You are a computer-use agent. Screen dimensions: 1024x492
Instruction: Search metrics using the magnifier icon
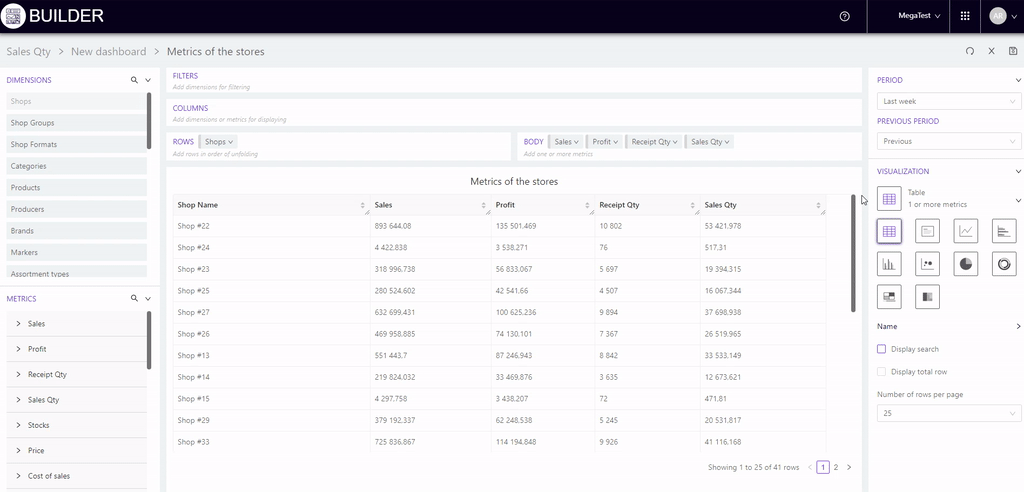(134, 298)
